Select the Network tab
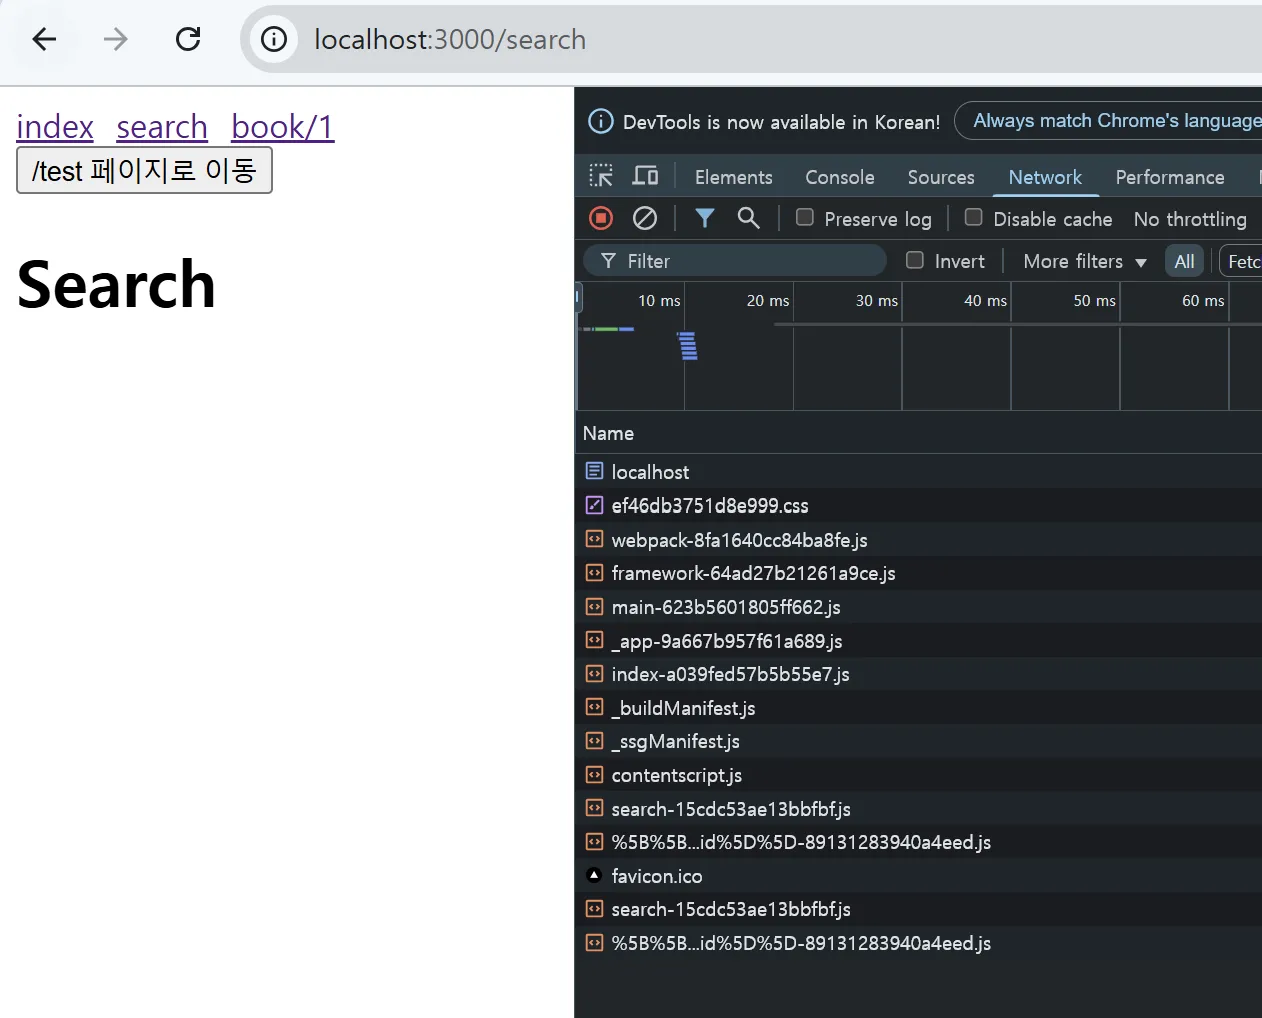This screenshot has height=1018, width=1262. (1045, 177)
